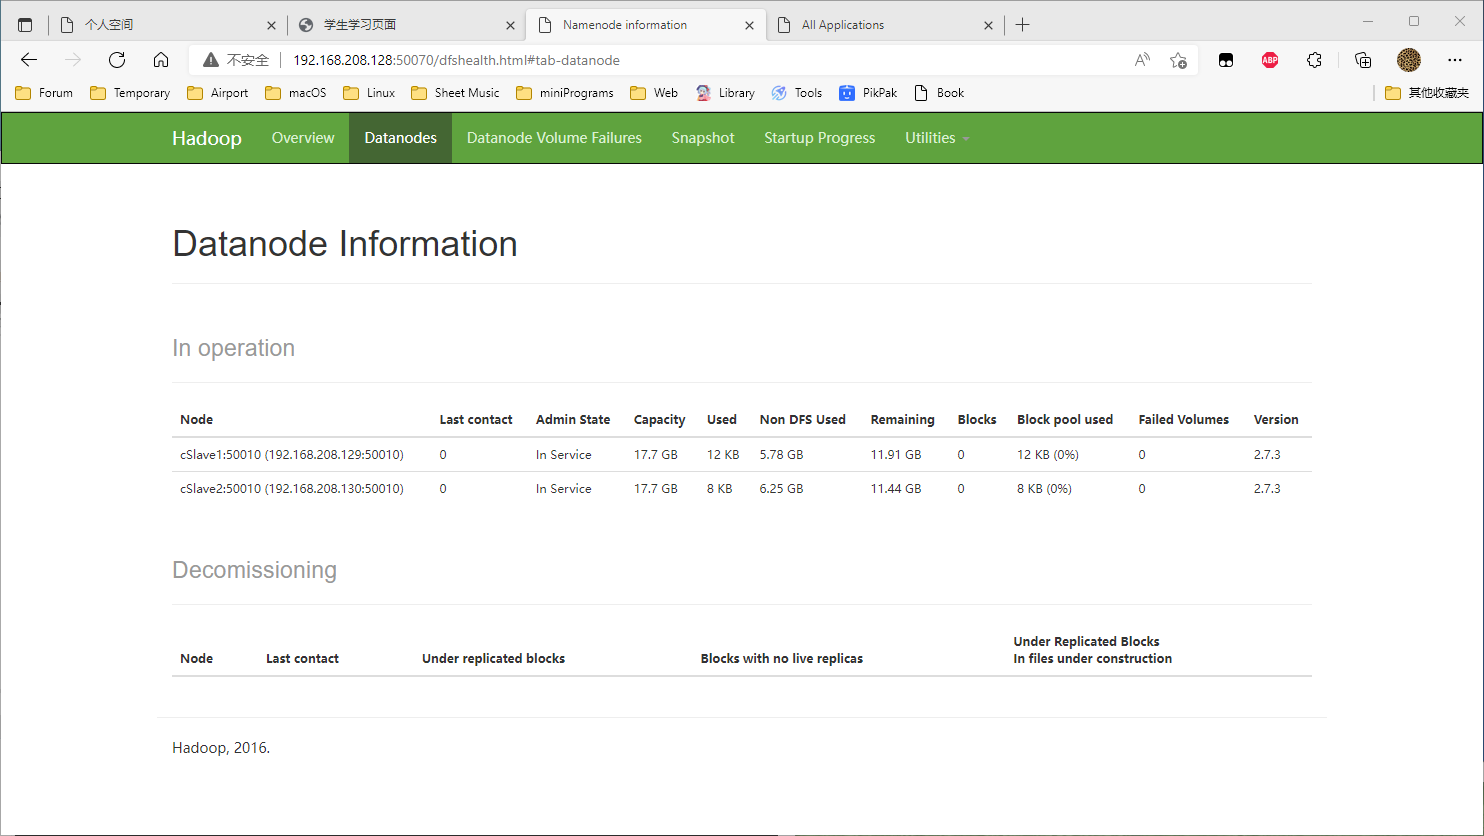The height and width of the screenshot is (836, 1484).
Task: Open Datanode Volume Failures page
Action: tap(554, 138)
